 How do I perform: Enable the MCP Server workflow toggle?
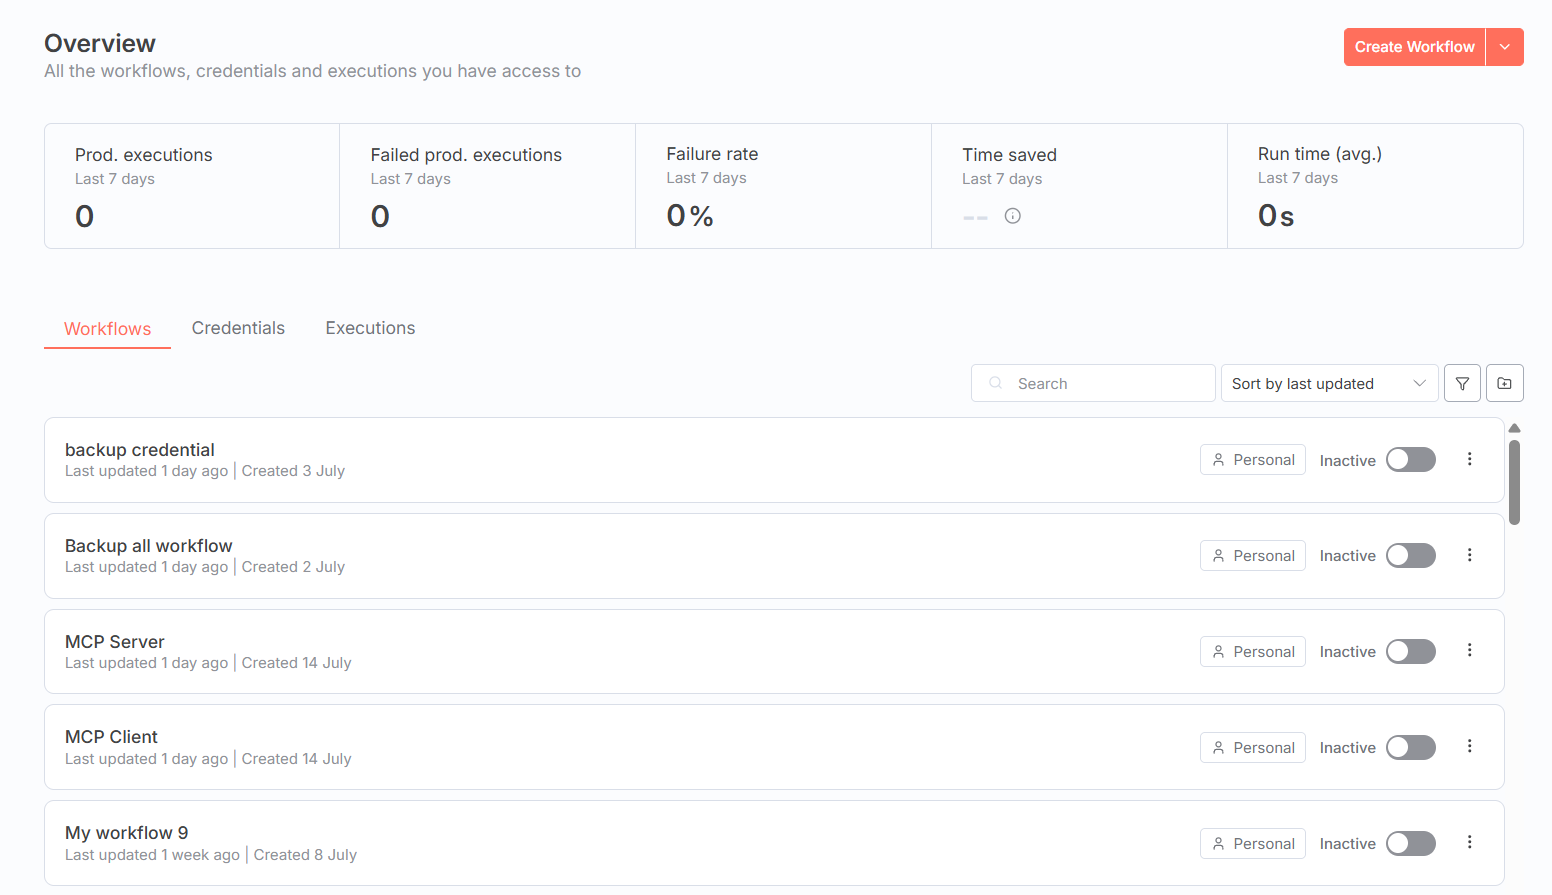point(1411,651)
